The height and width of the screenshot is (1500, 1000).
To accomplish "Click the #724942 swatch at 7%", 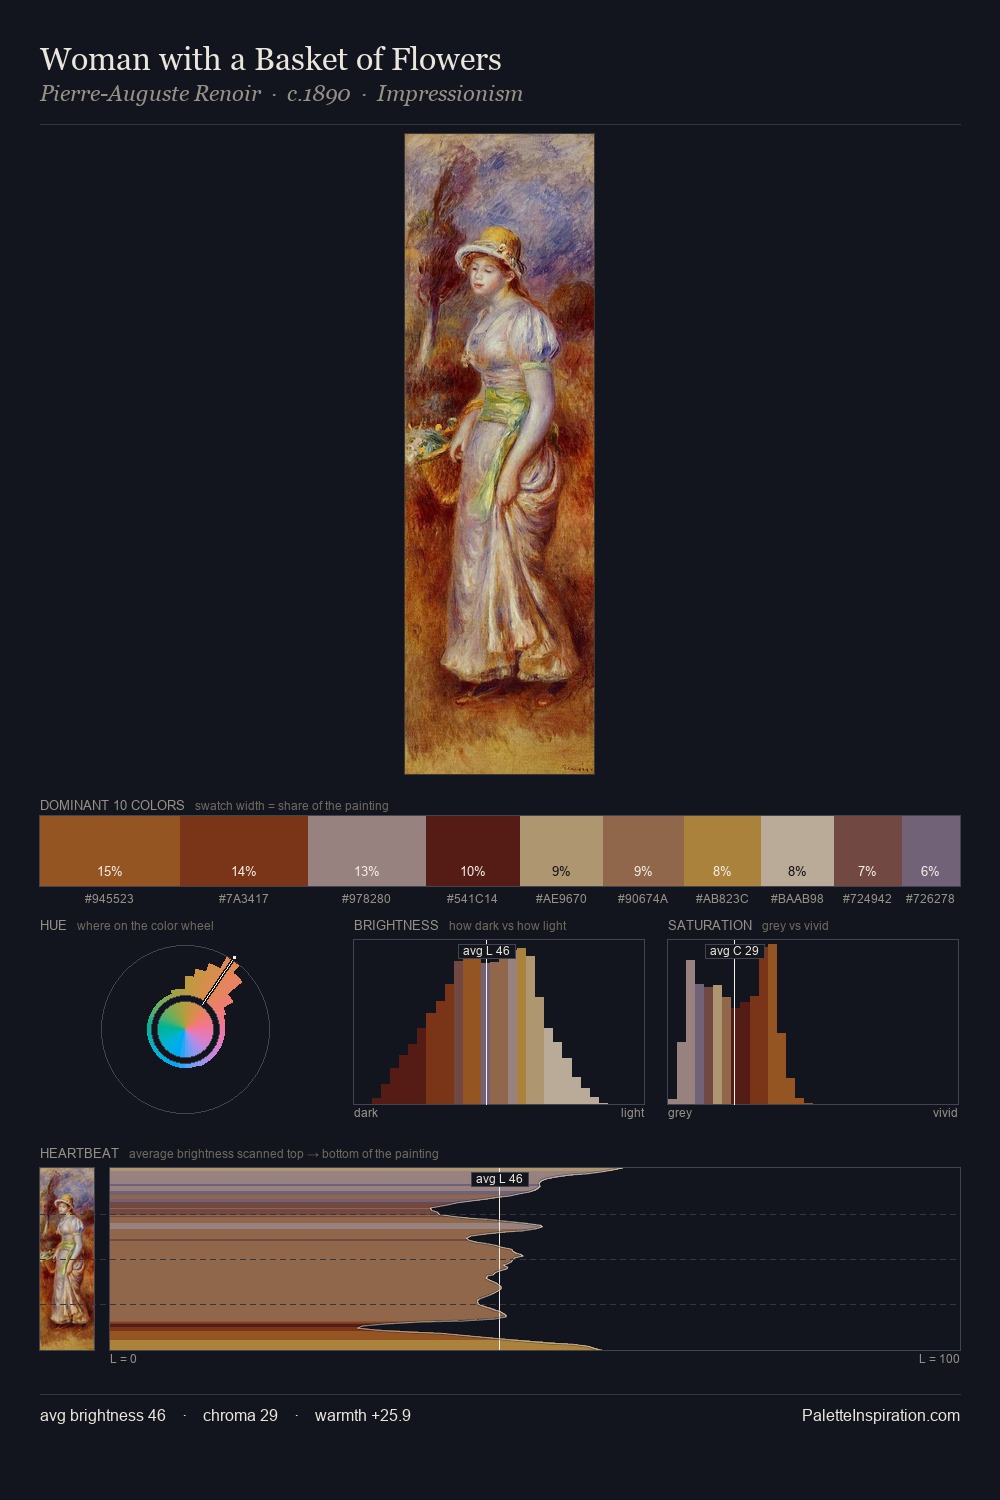I will point(868,851).
